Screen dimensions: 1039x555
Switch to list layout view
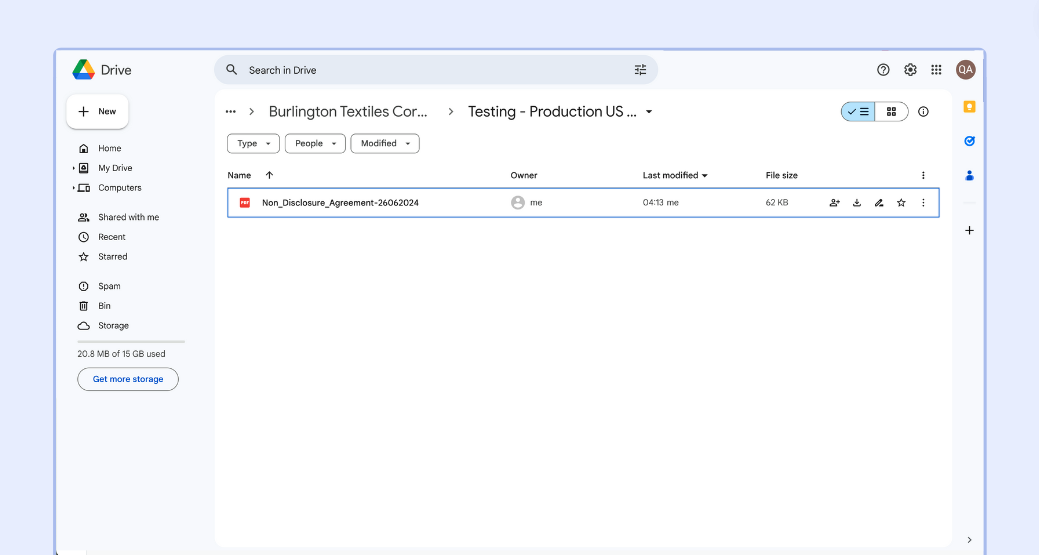[x=858, y=112]
